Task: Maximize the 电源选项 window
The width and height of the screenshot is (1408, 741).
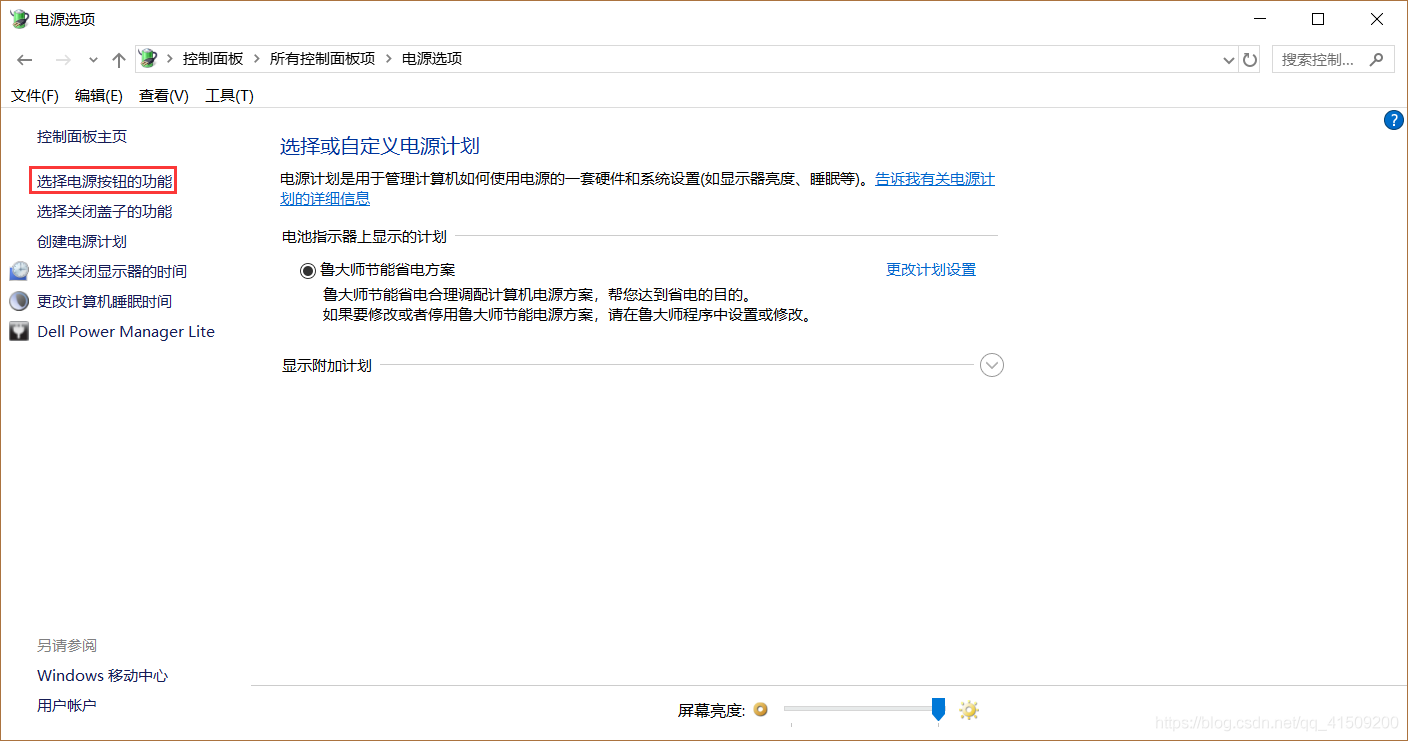Action: [1318, 19]
